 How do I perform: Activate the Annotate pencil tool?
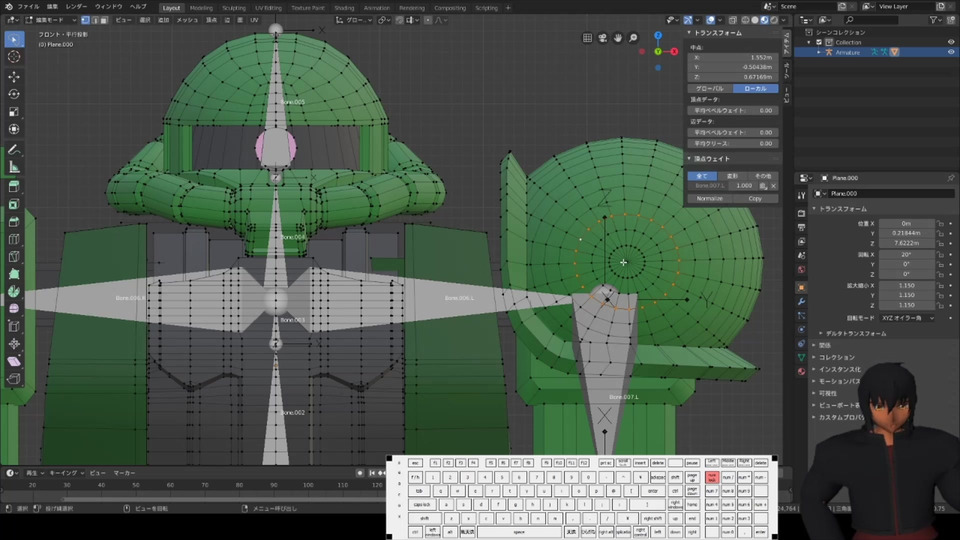click(13, 149)
